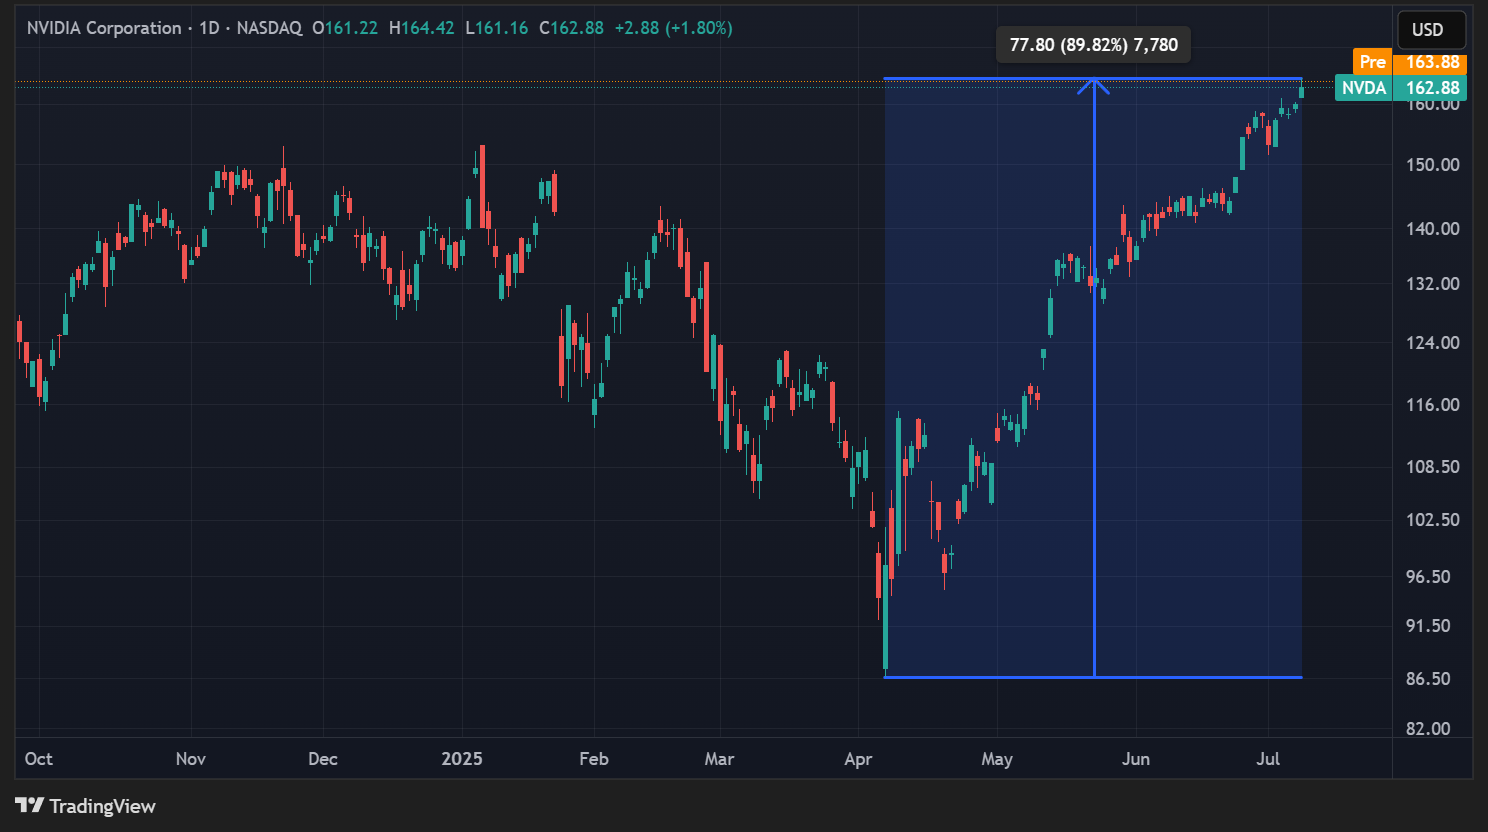Click the Close value C162.88
Screen dimensions: 1488x832
571,28
